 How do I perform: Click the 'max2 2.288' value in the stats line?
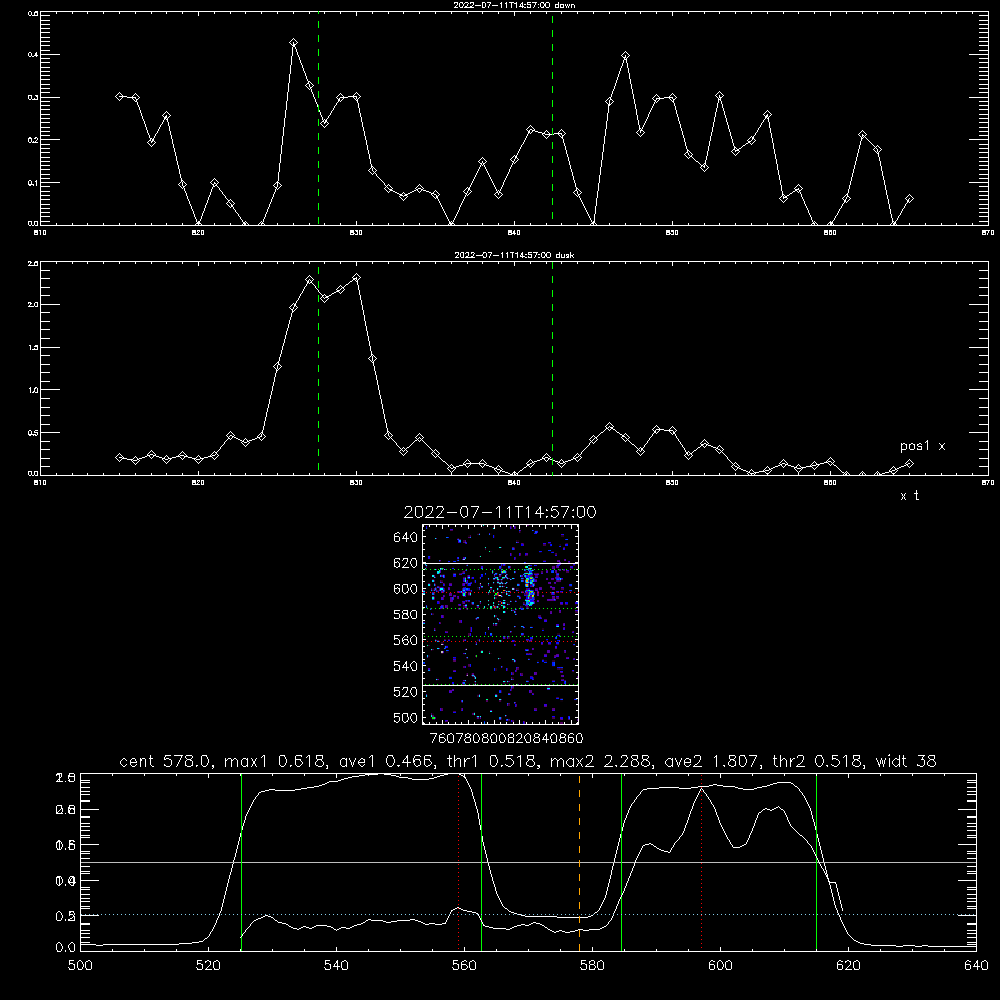(x=599, y=761)
